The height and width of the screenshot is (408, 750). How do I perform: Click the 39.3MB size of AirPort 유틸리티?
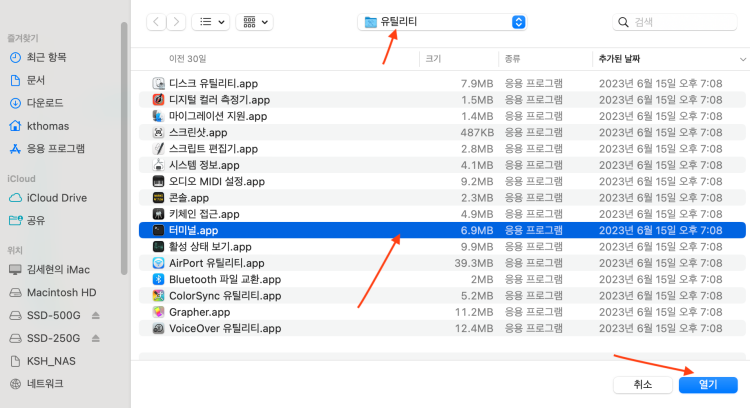pos(474,263)
